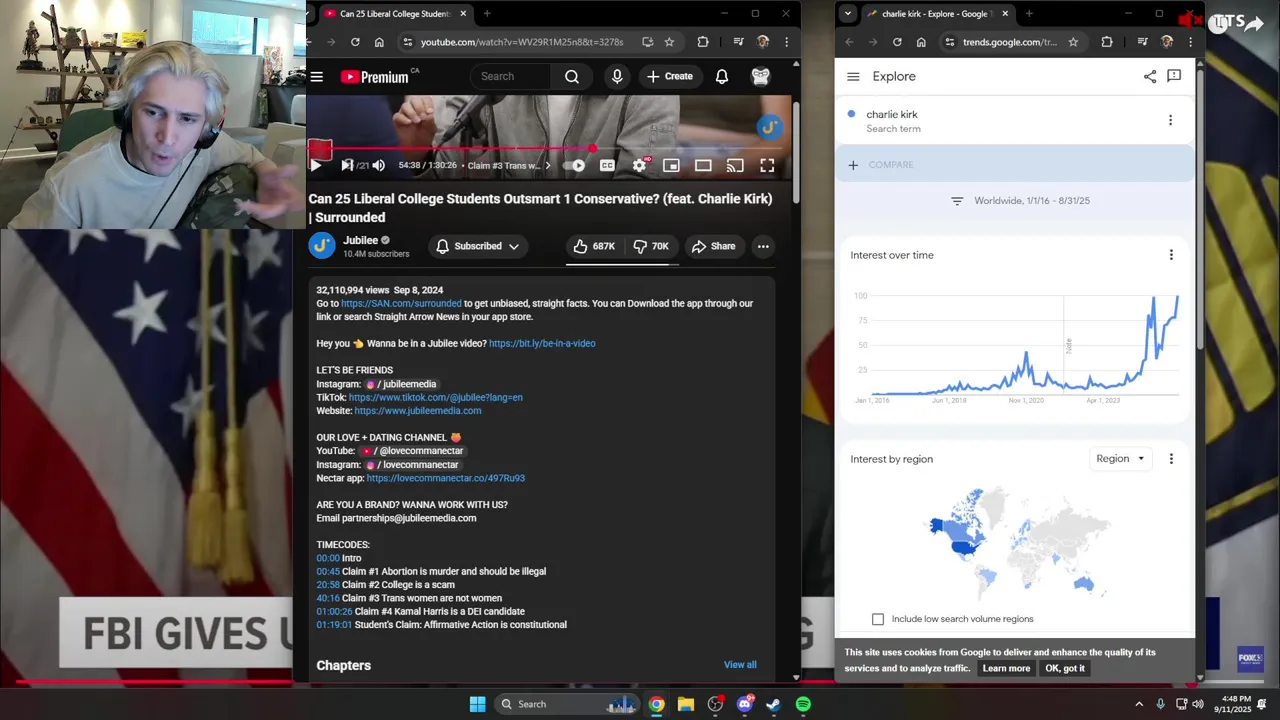1280x720 pixels.
Task: Cast the video to a TV
Action: pyautogui.click(x=735, y=165)
